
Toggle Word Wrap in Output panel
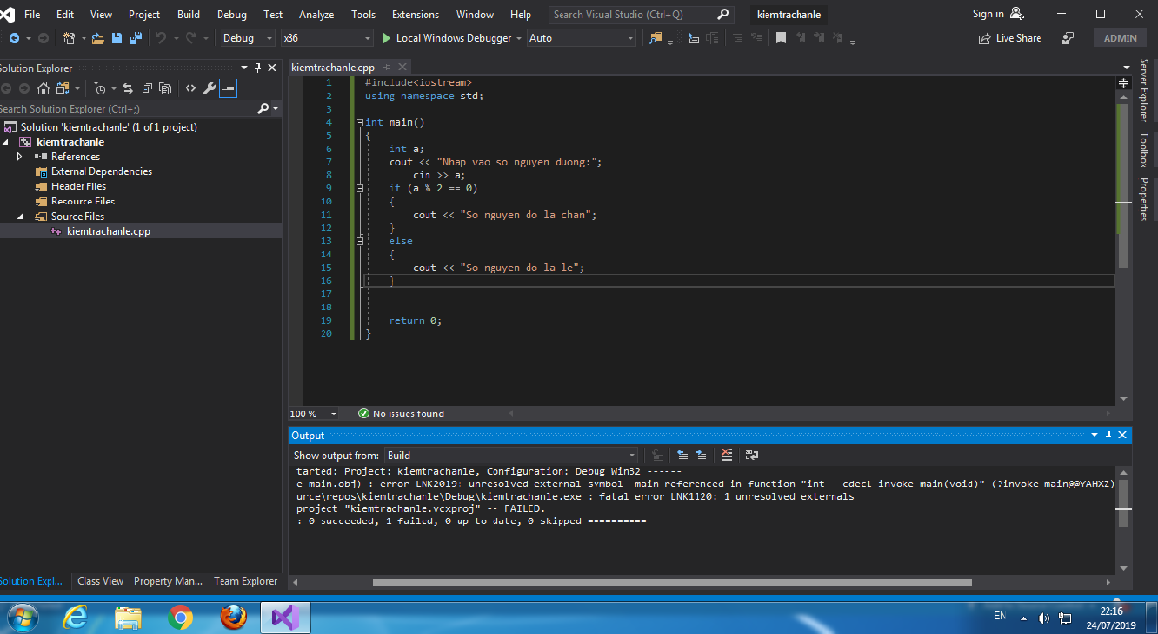coord(752,455)
